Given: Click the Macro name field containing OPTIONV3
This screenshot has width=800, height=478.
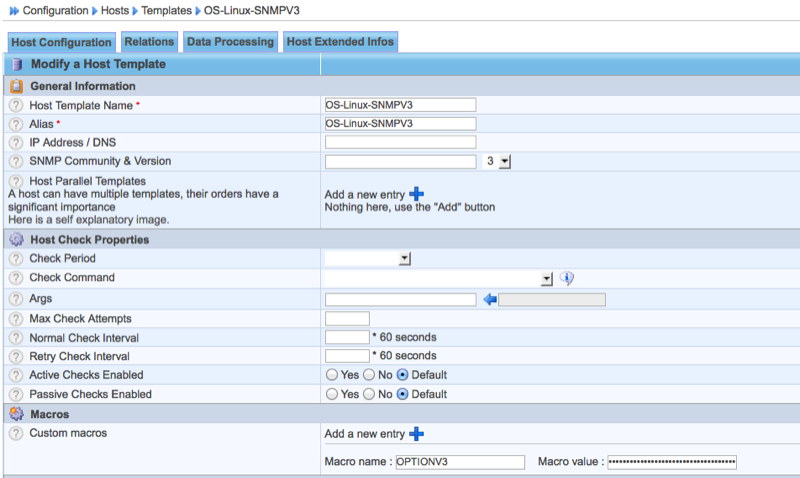Looking at the screenshot, I should [x=459, y=461].
